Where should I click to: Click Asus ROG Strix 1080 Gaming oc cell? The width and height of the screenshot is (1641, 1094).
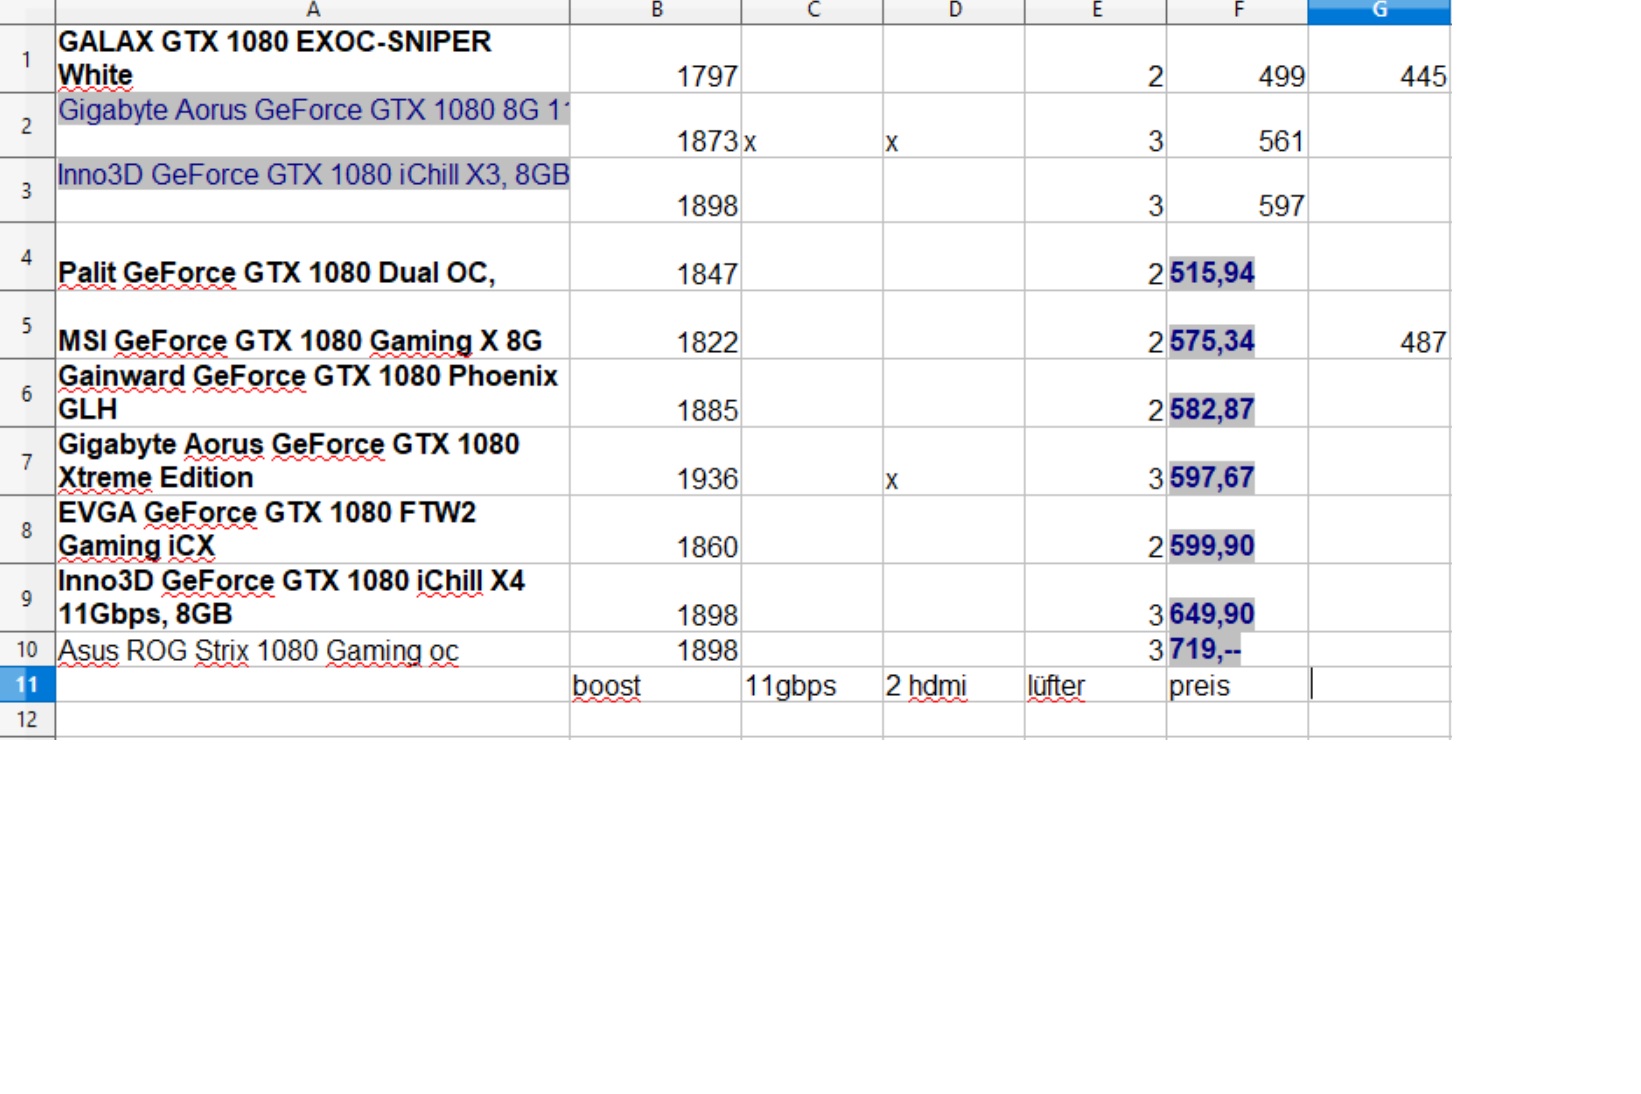click(x=312, y=649)
